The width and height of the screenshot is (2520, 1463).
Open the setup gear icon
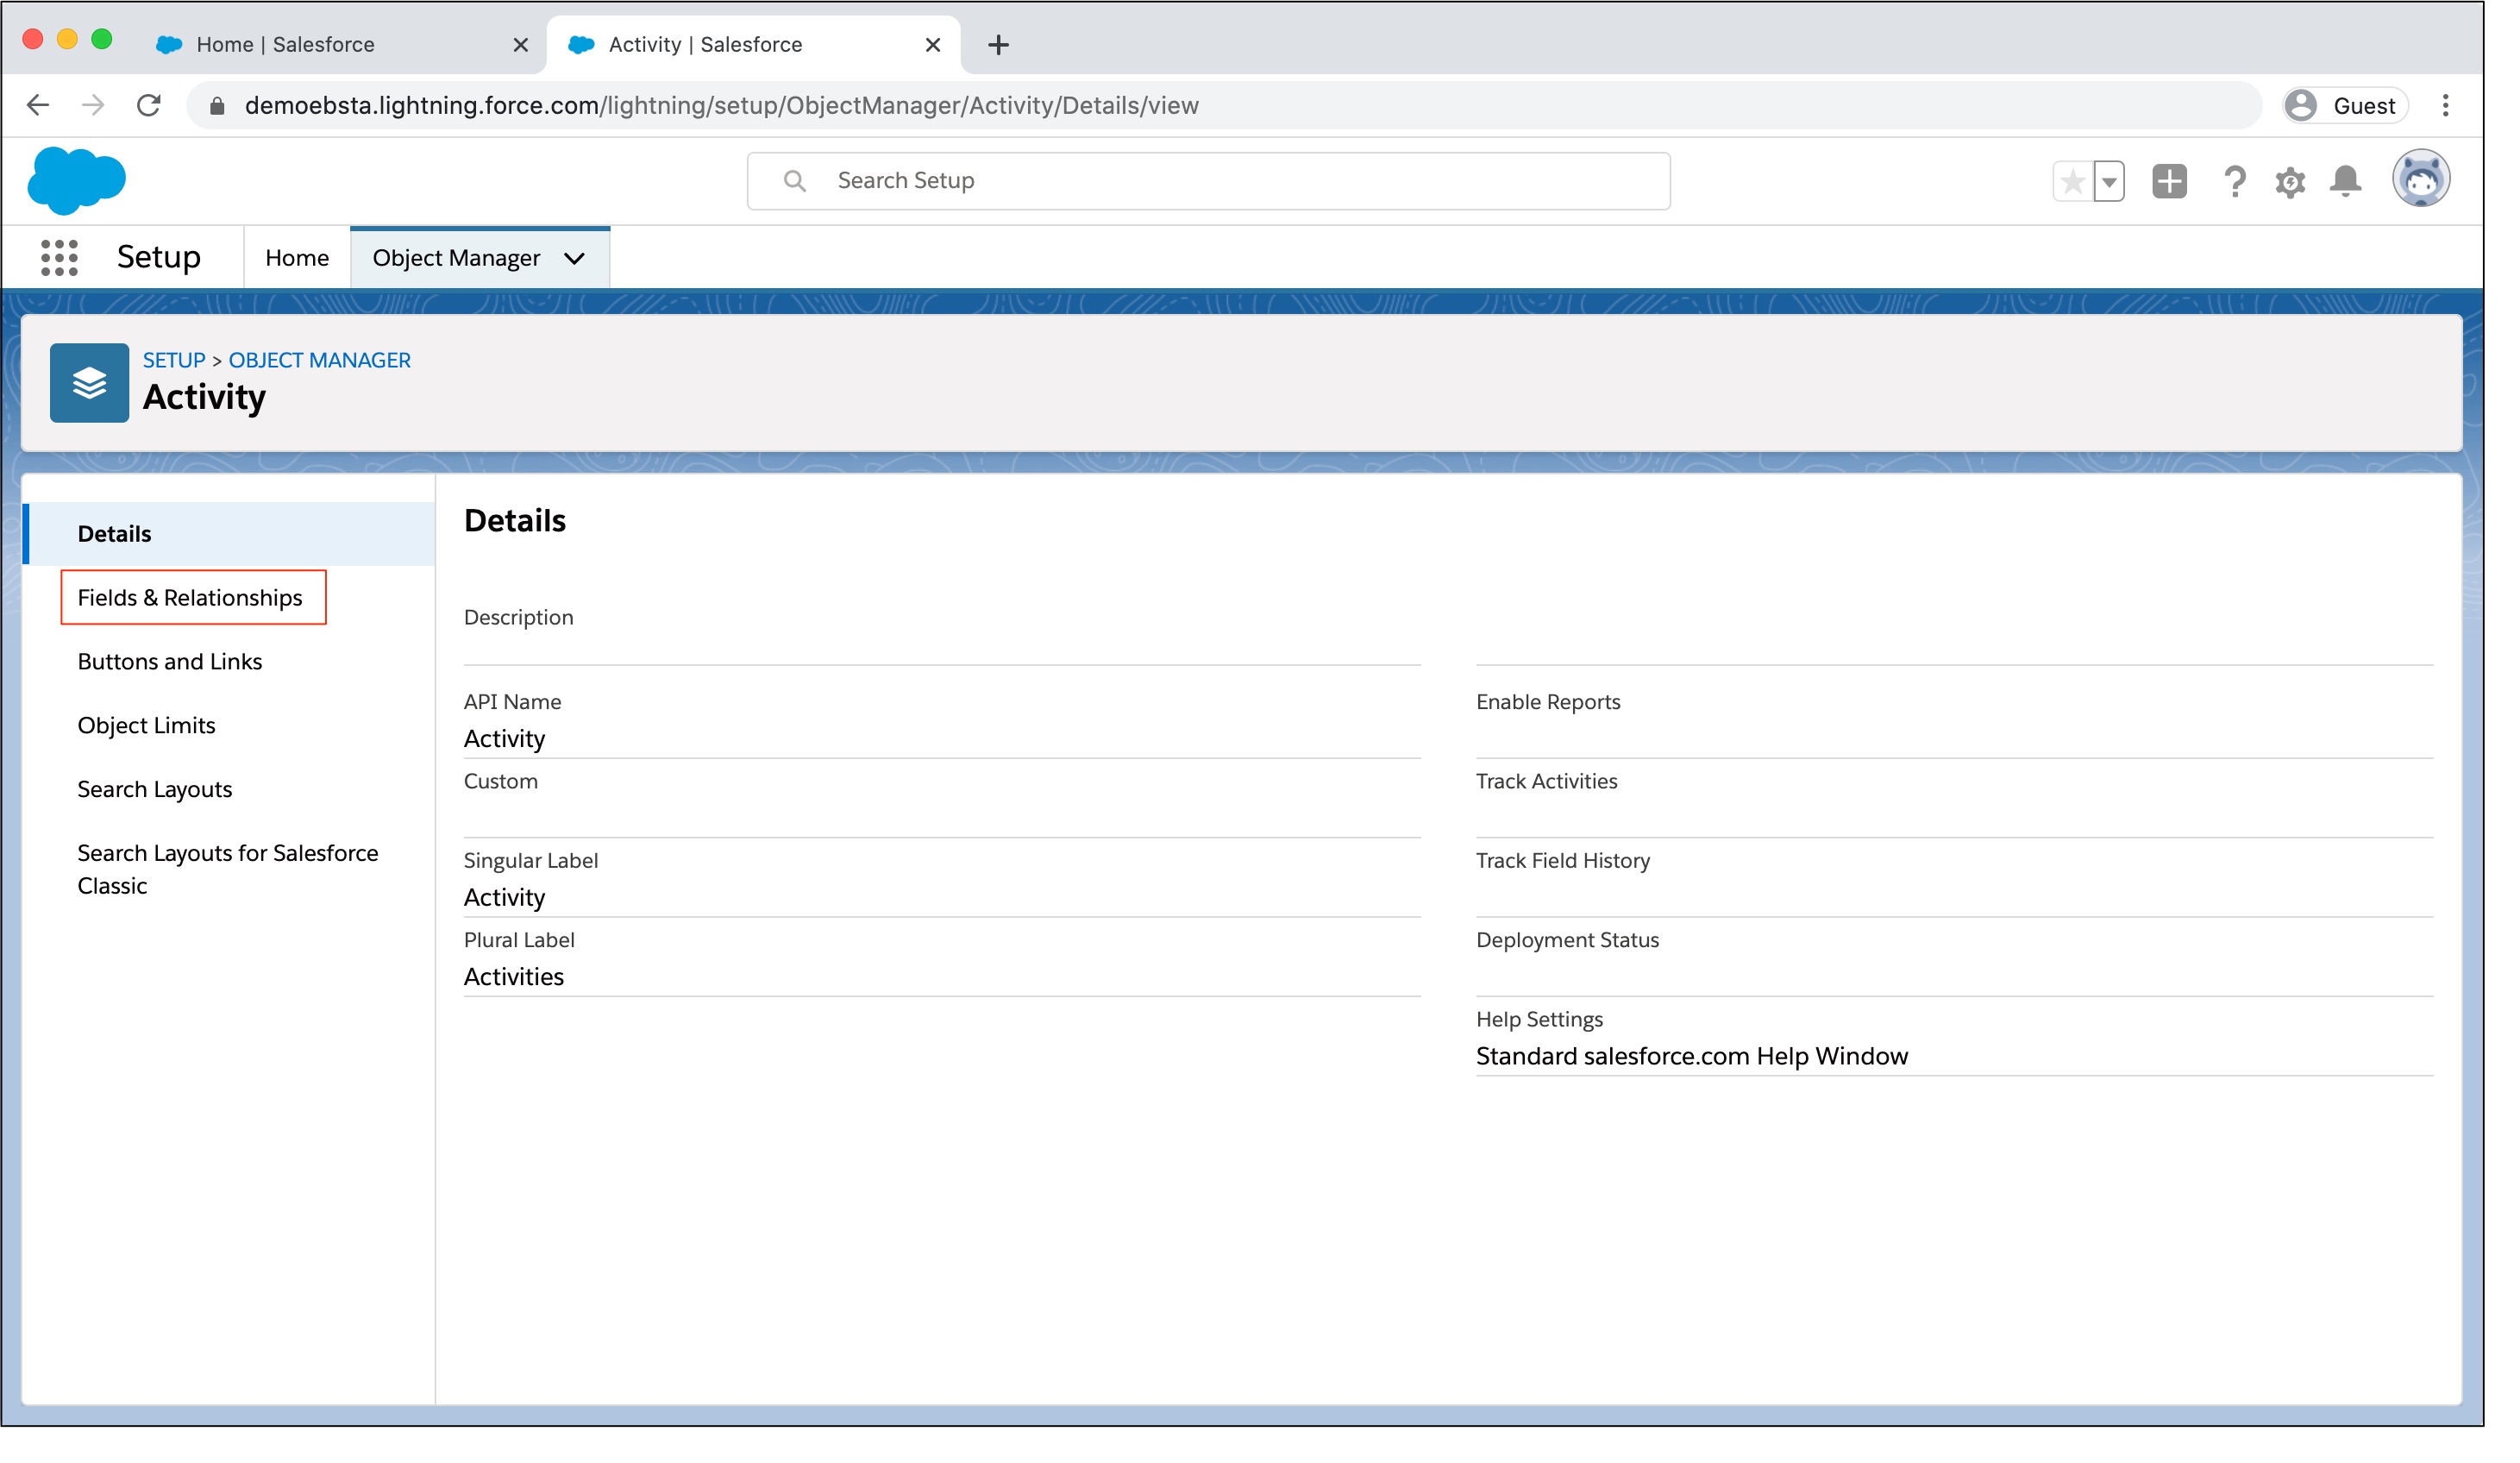pos(2290,182)
